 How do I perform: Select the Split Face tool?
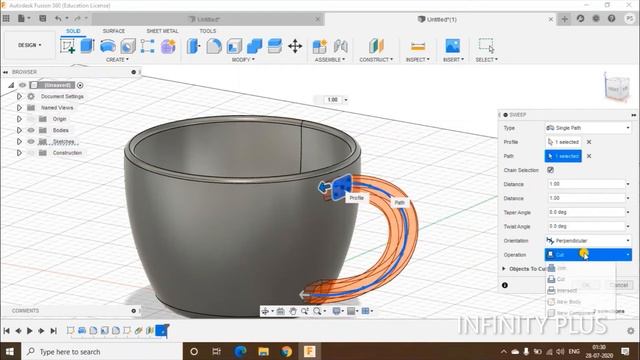pos(275,46)
